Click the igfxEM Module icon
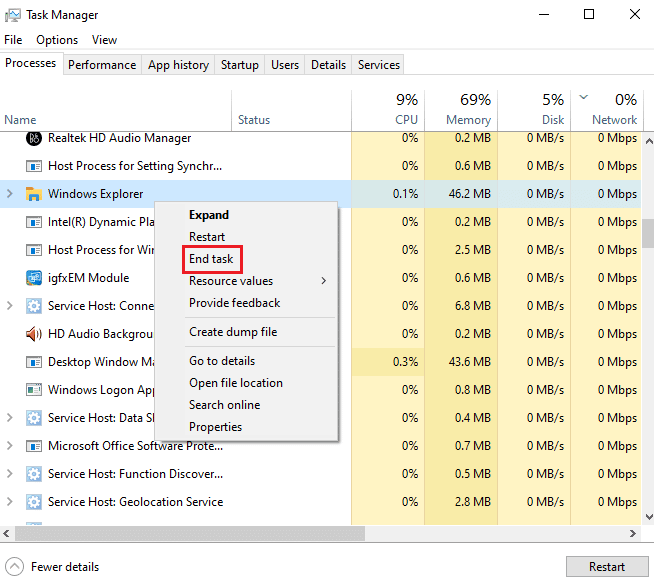This screenshot has width=654, height=585. point(34,278)
